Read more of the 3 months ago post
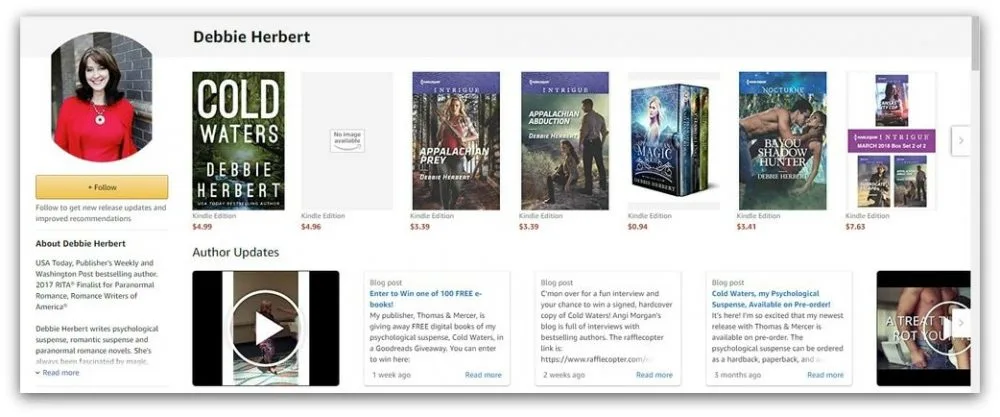Viewport: 1000px width, 417px height. (825, 375)
